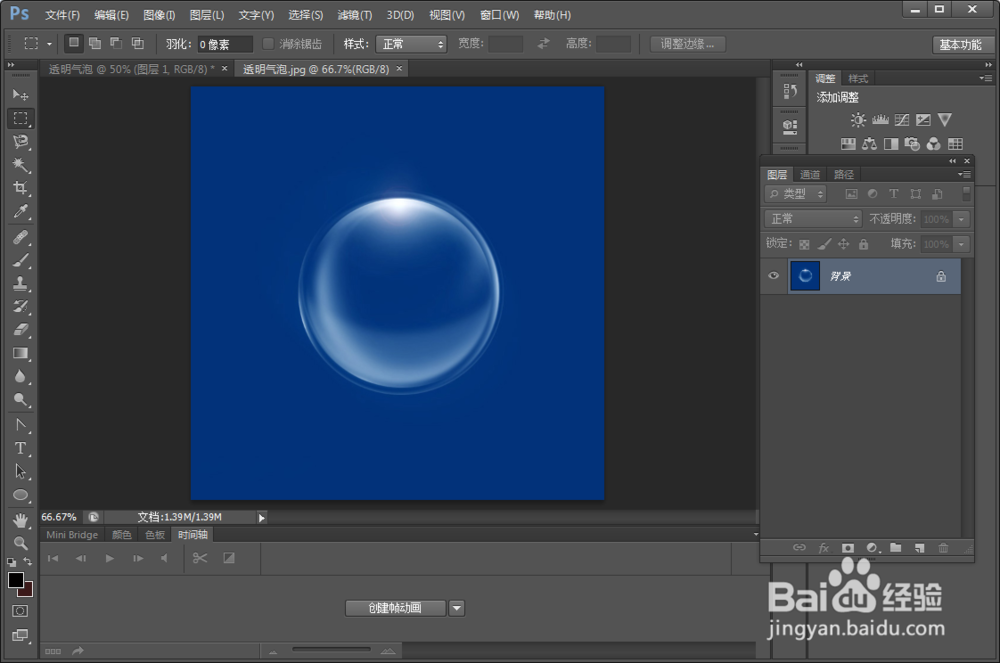Select the Pen tool
1000x663 pixels.
[x=20, y=425]
